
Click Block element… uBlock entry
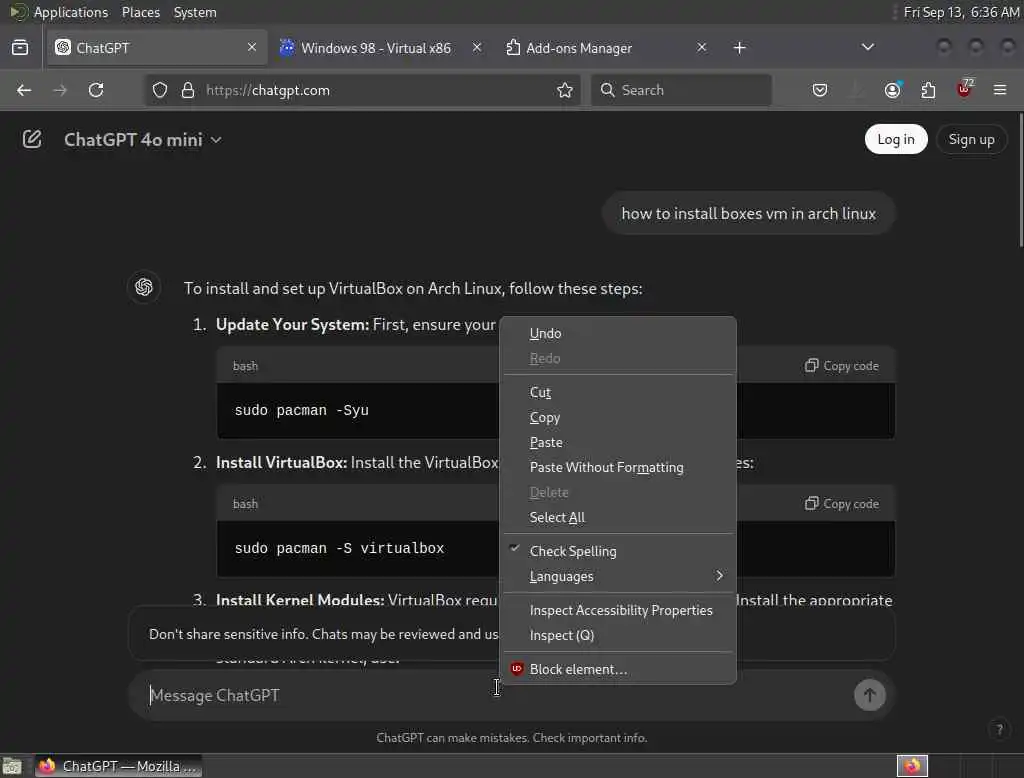(618, 669)
